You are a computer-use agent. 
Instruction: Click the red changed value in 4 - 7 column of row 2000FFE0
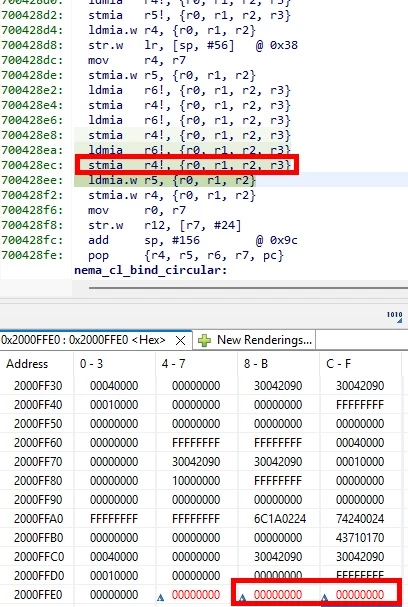tap(196, 595)
